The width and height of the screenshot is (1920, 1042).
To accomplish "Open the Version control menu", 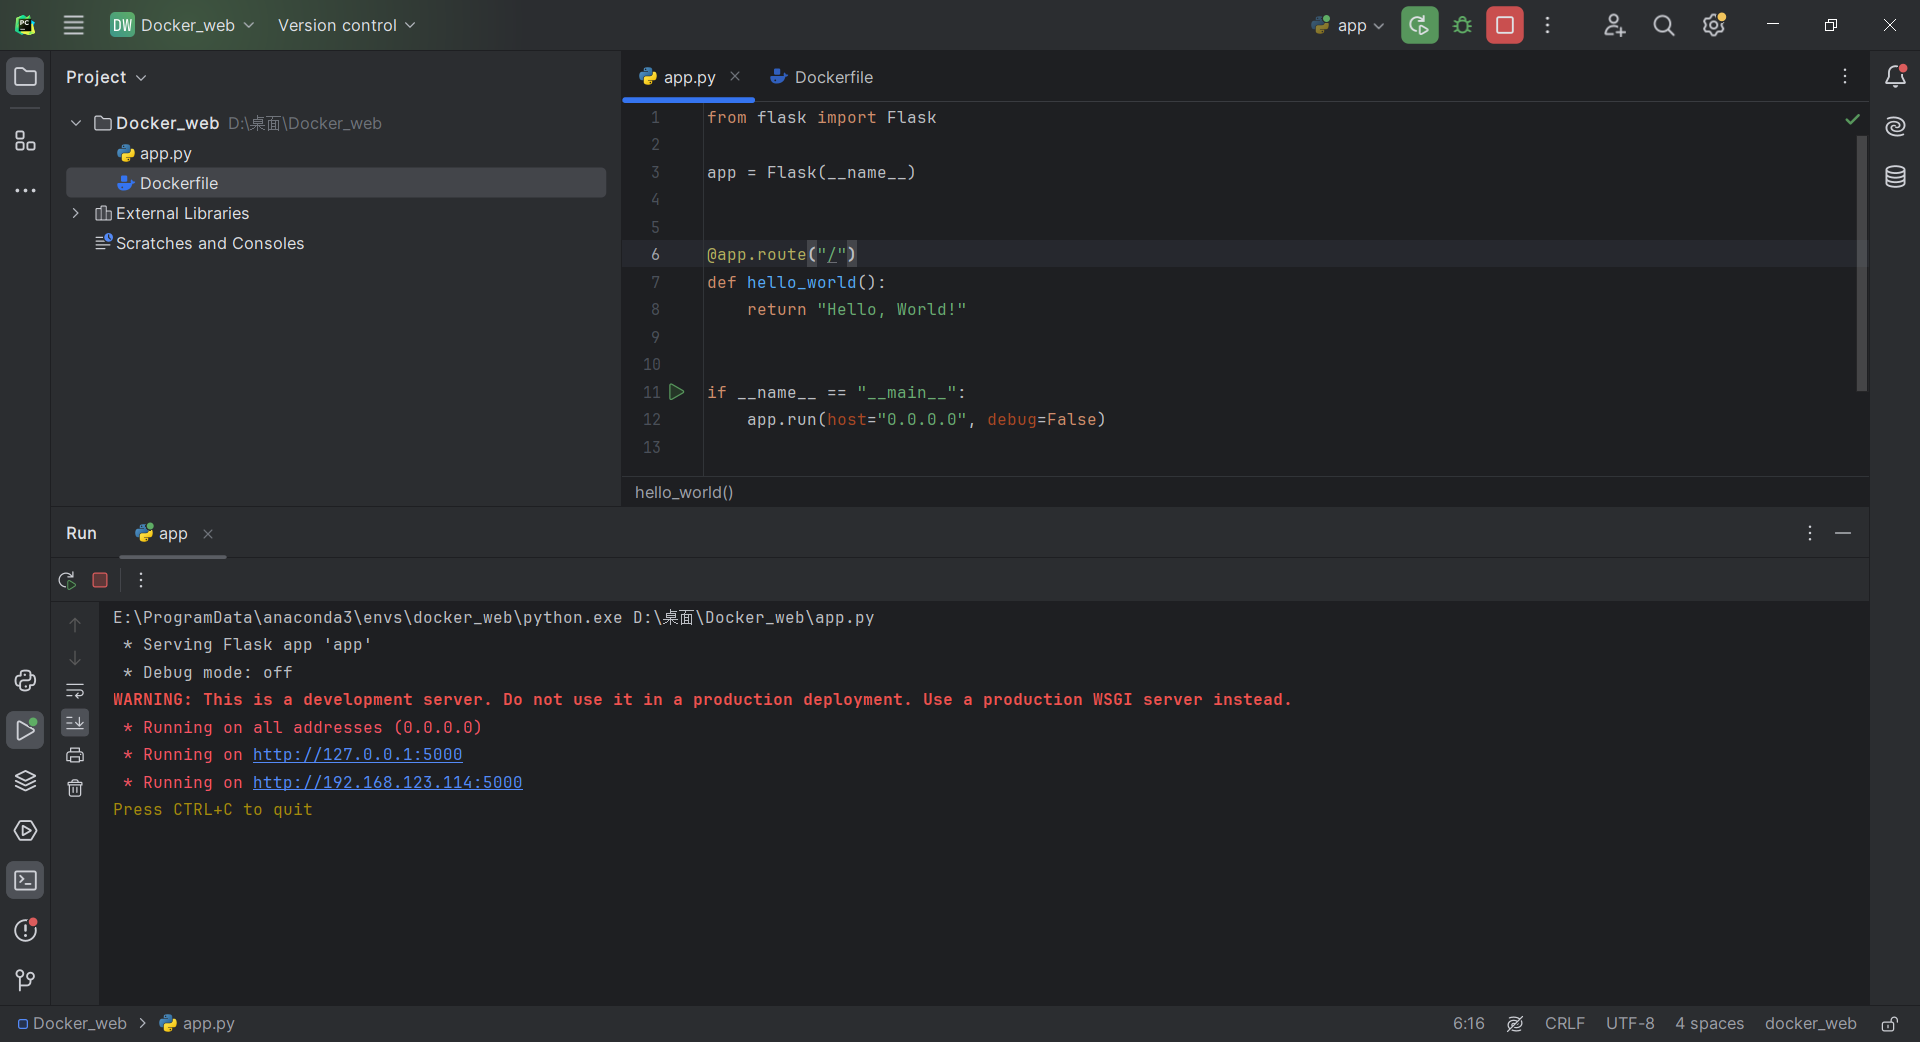I will pos(346,25).
